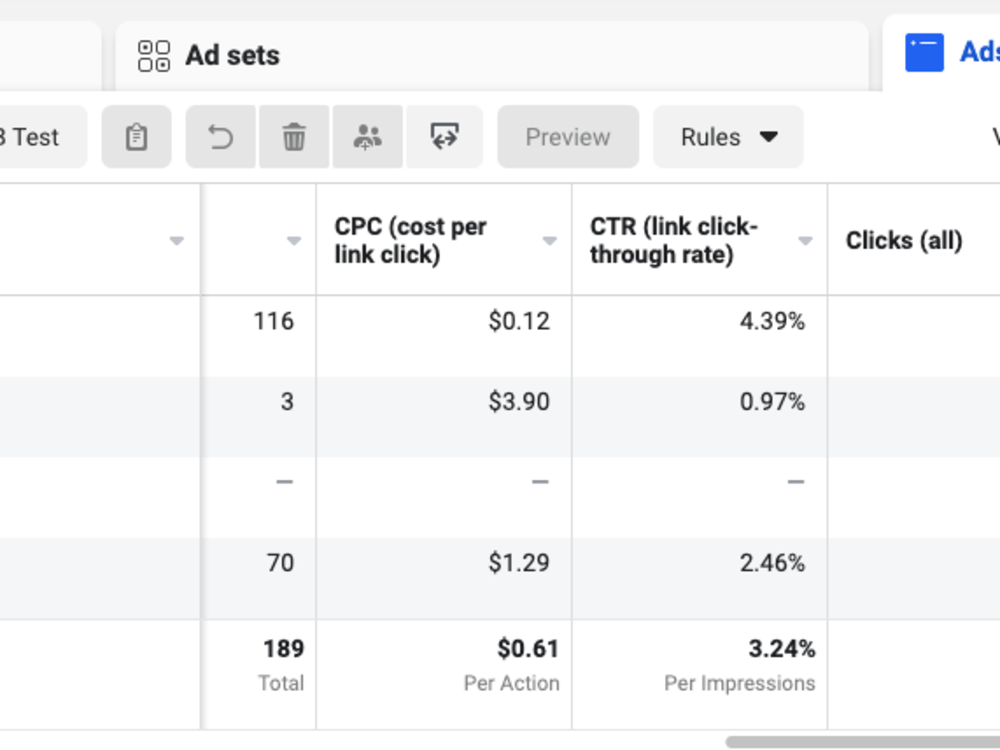Click the audience sharing icon
Image resolution: width=1000 pixels, height=750 pixels.
point(369,137)
